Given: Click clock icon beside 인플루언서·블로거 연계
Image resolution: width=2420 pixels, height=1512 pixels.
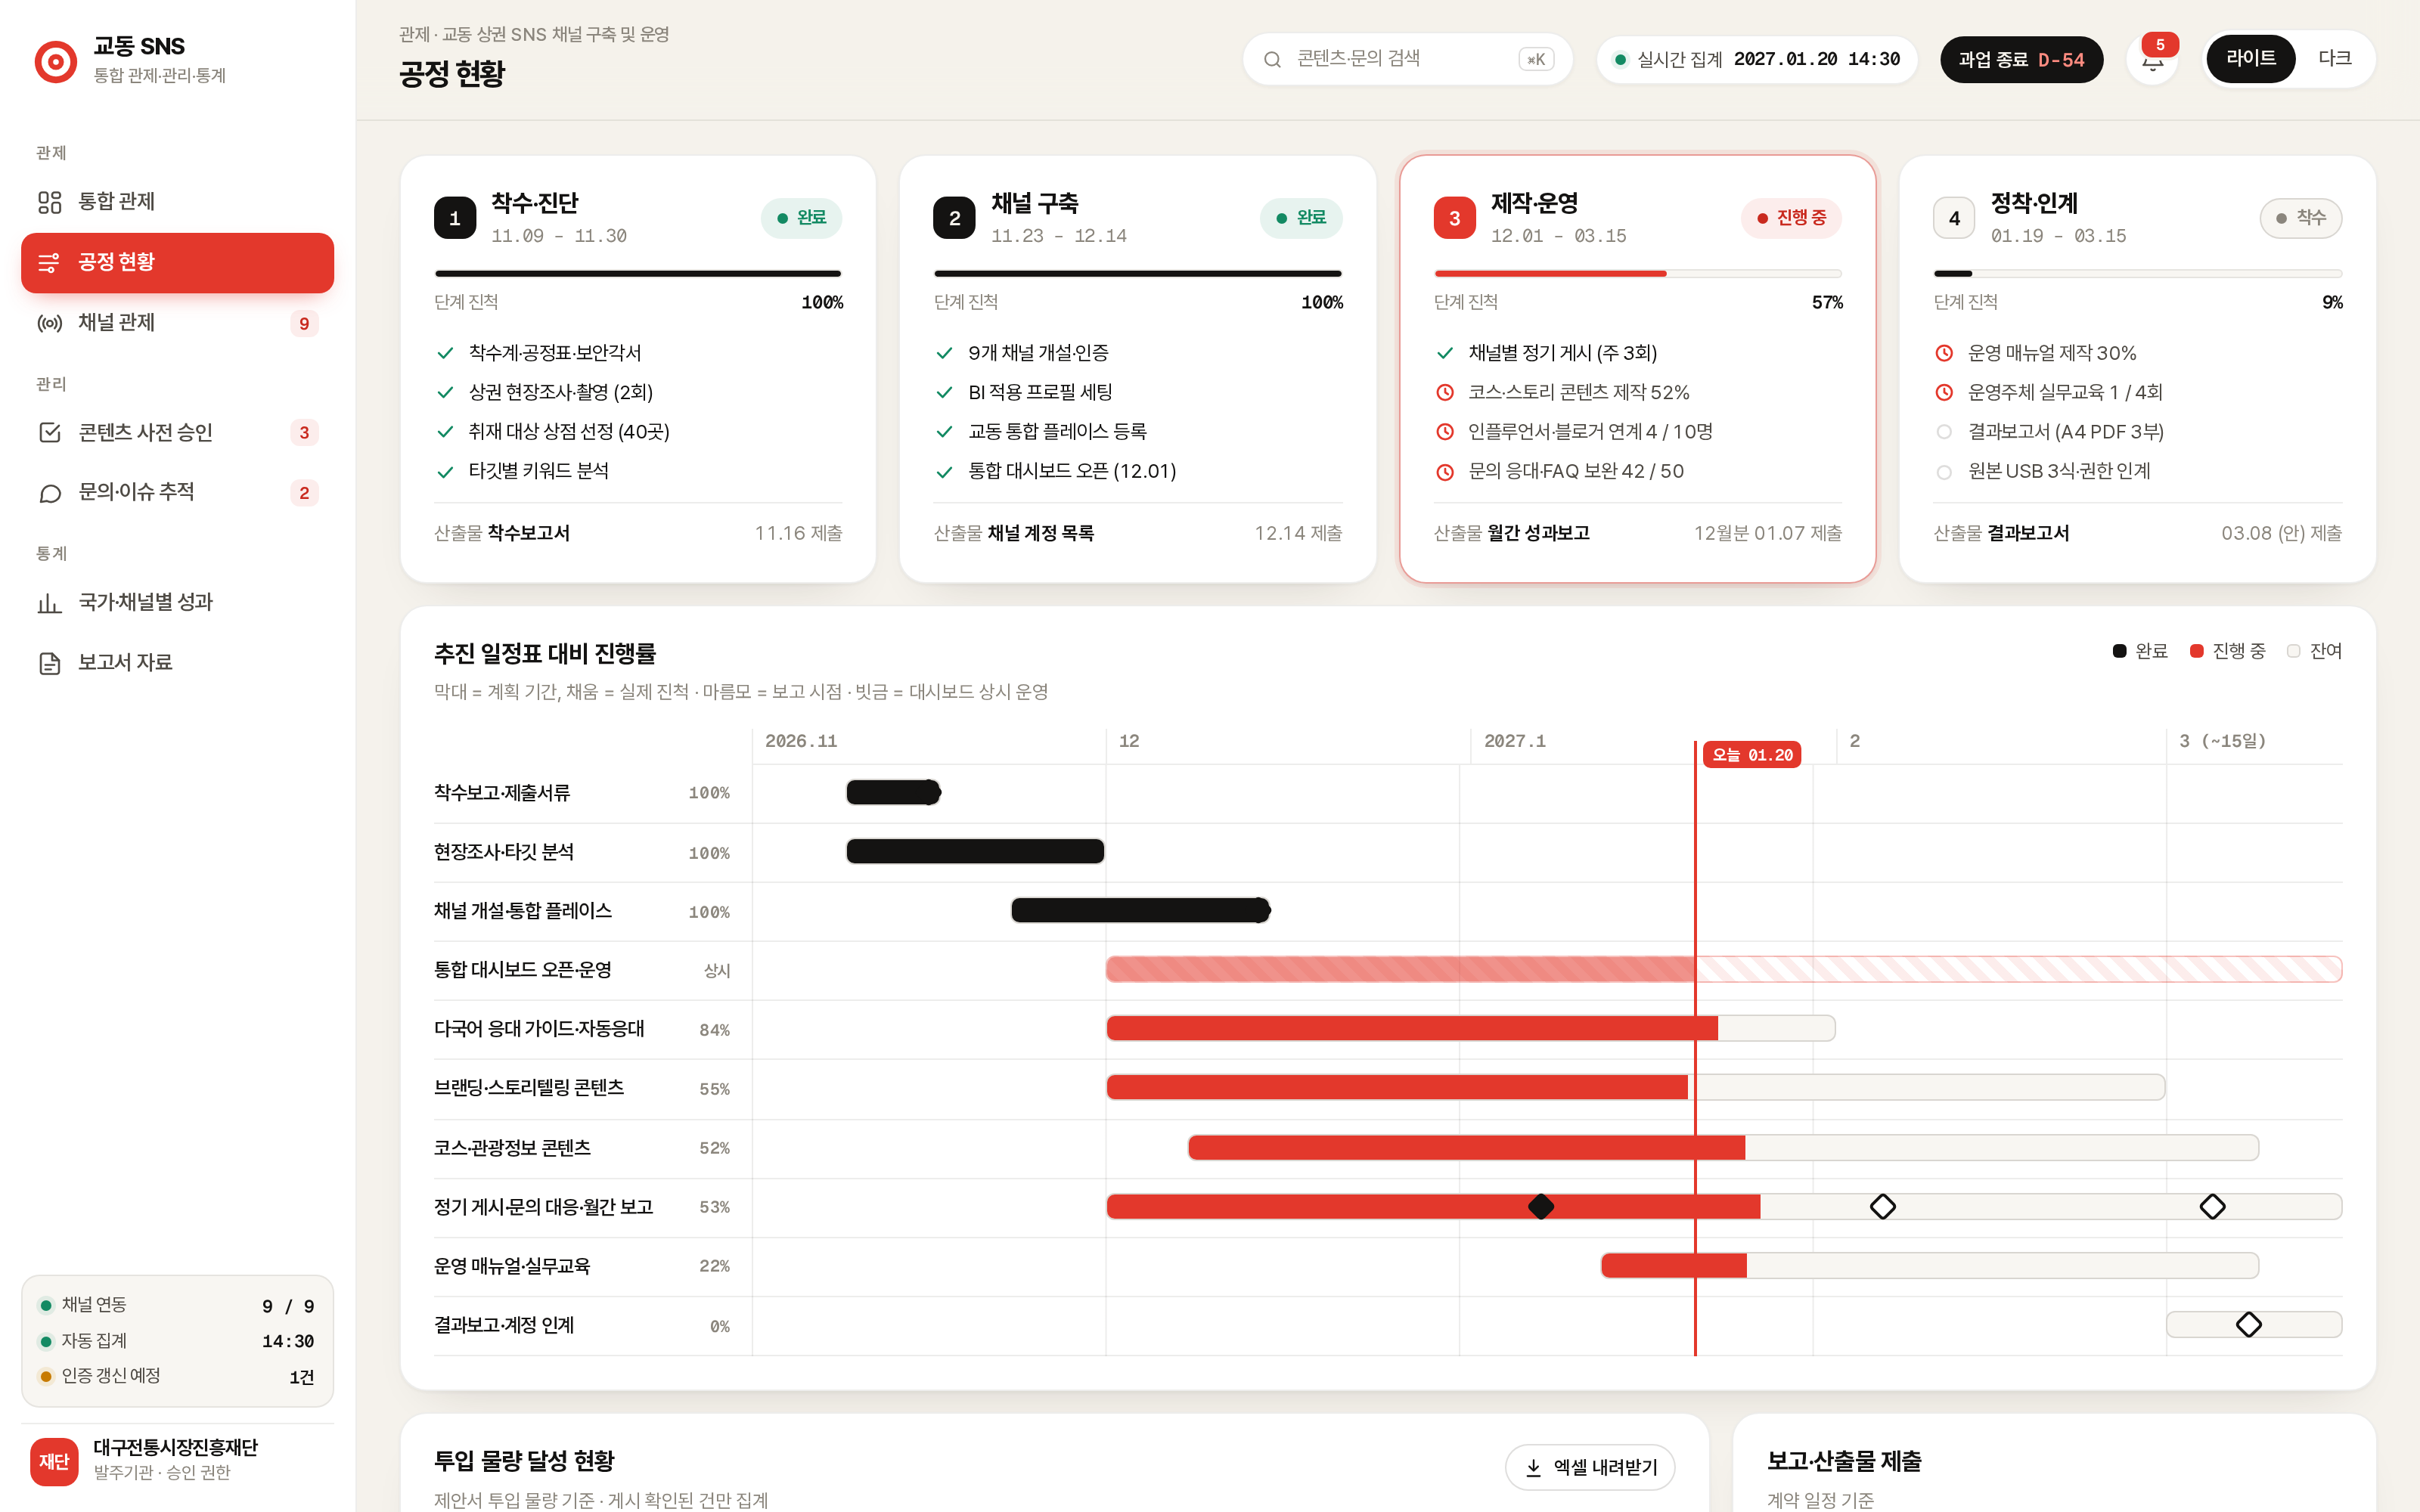Looking at the screenshot, I should [1445, 432].
